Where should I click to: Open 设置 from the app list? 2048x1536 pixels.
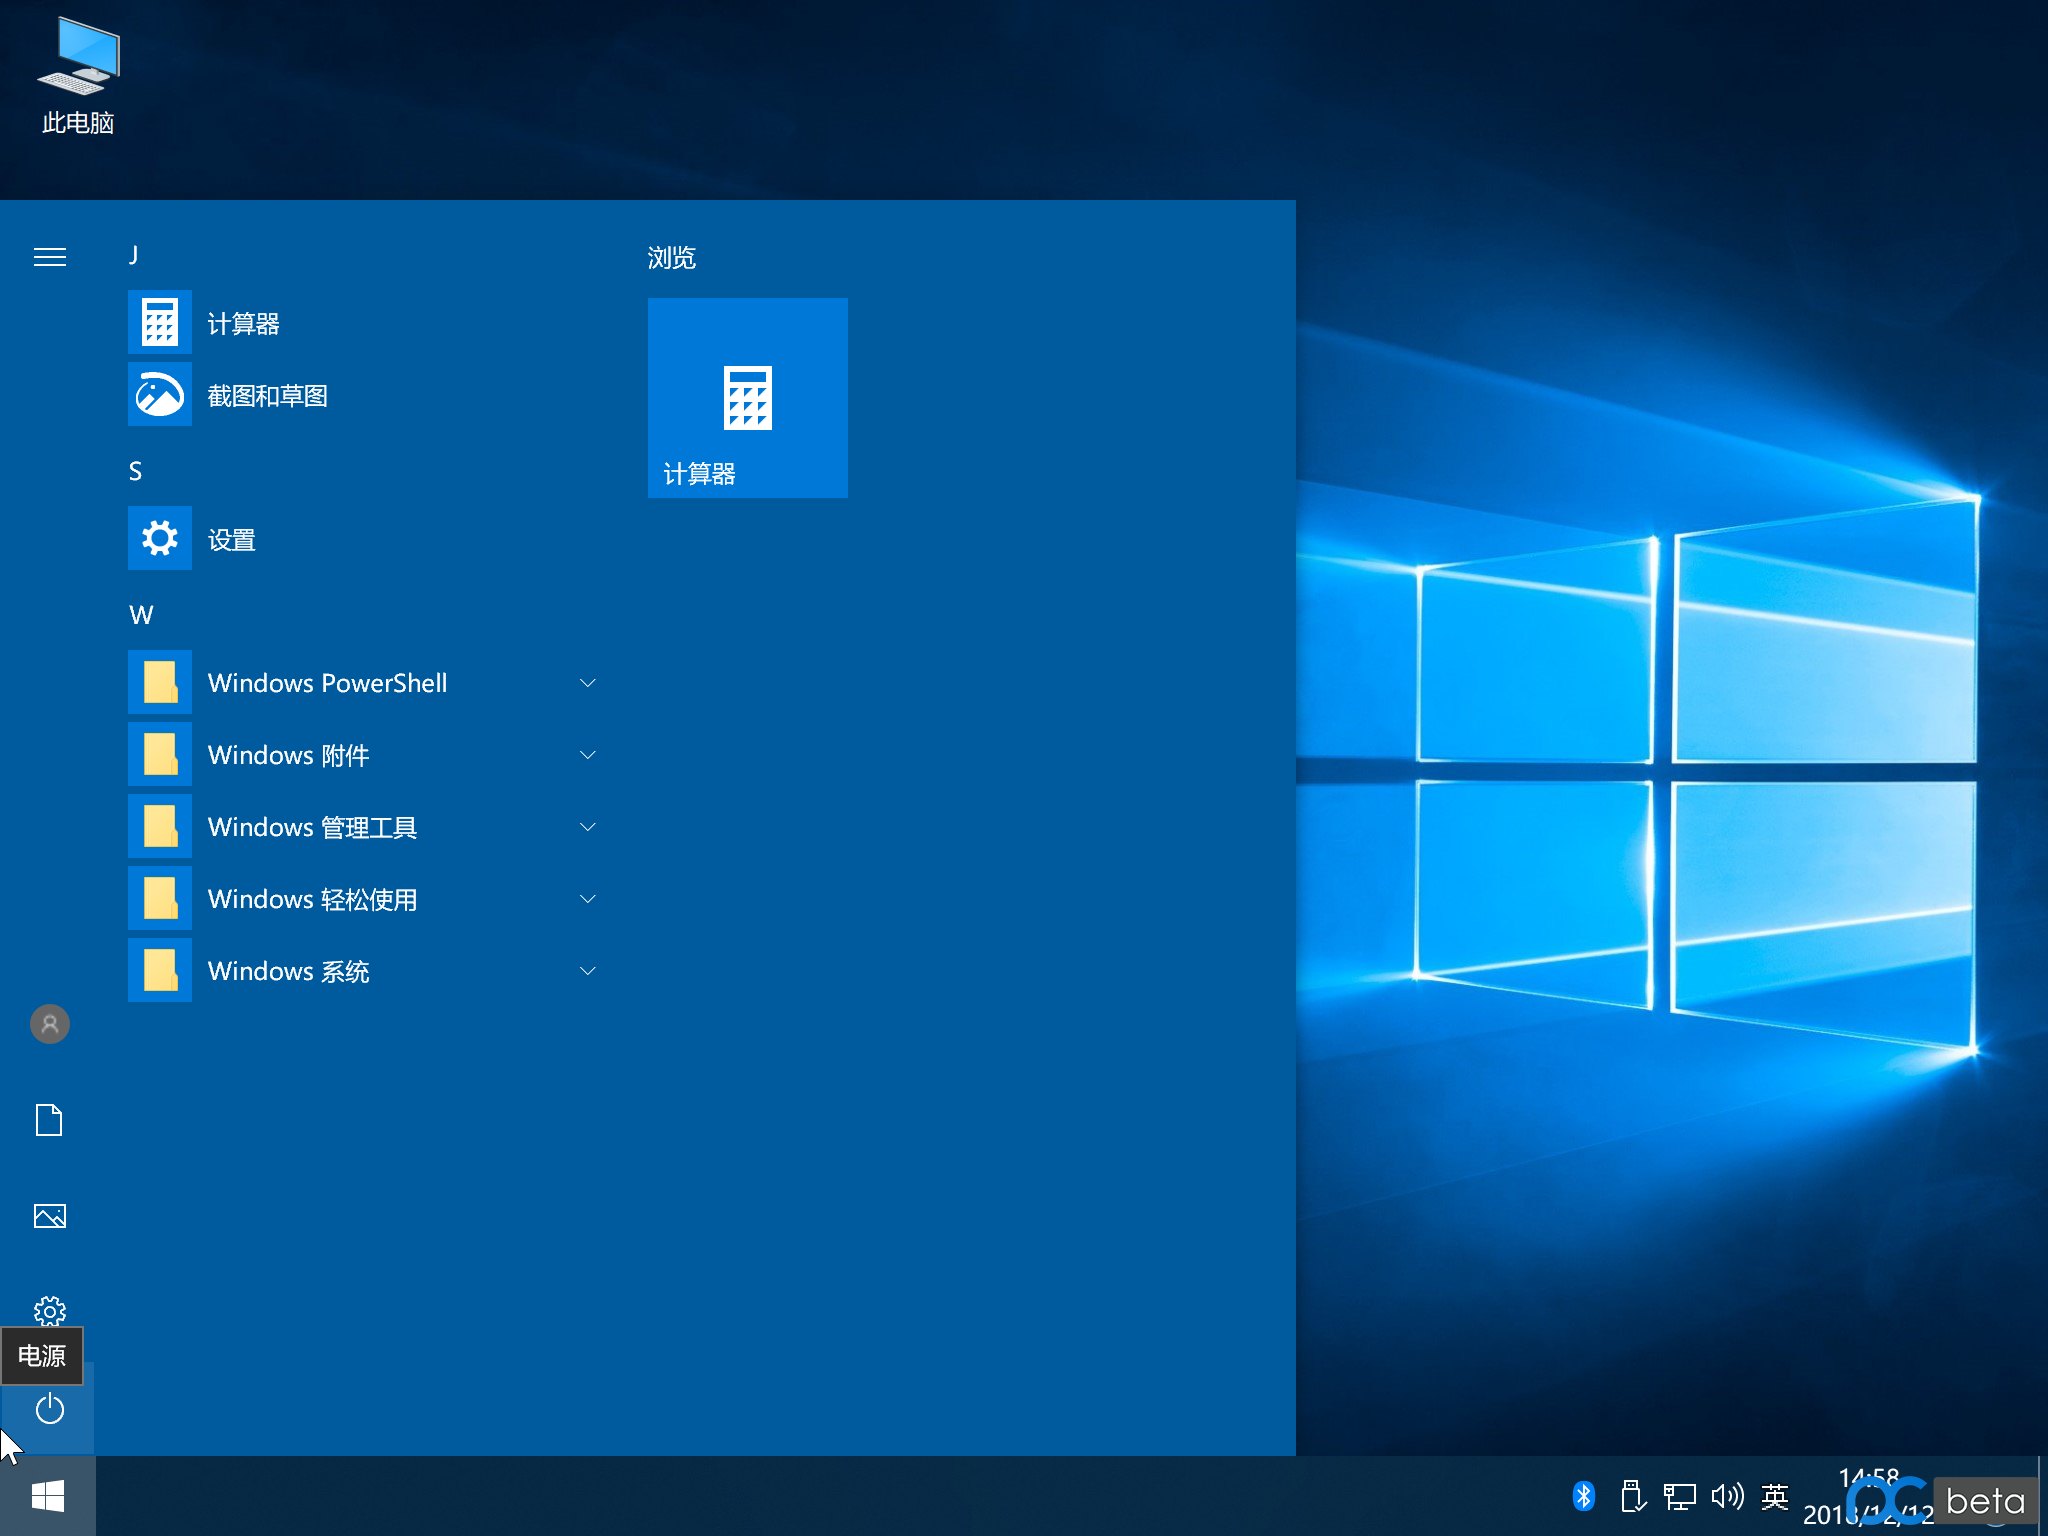231,540
